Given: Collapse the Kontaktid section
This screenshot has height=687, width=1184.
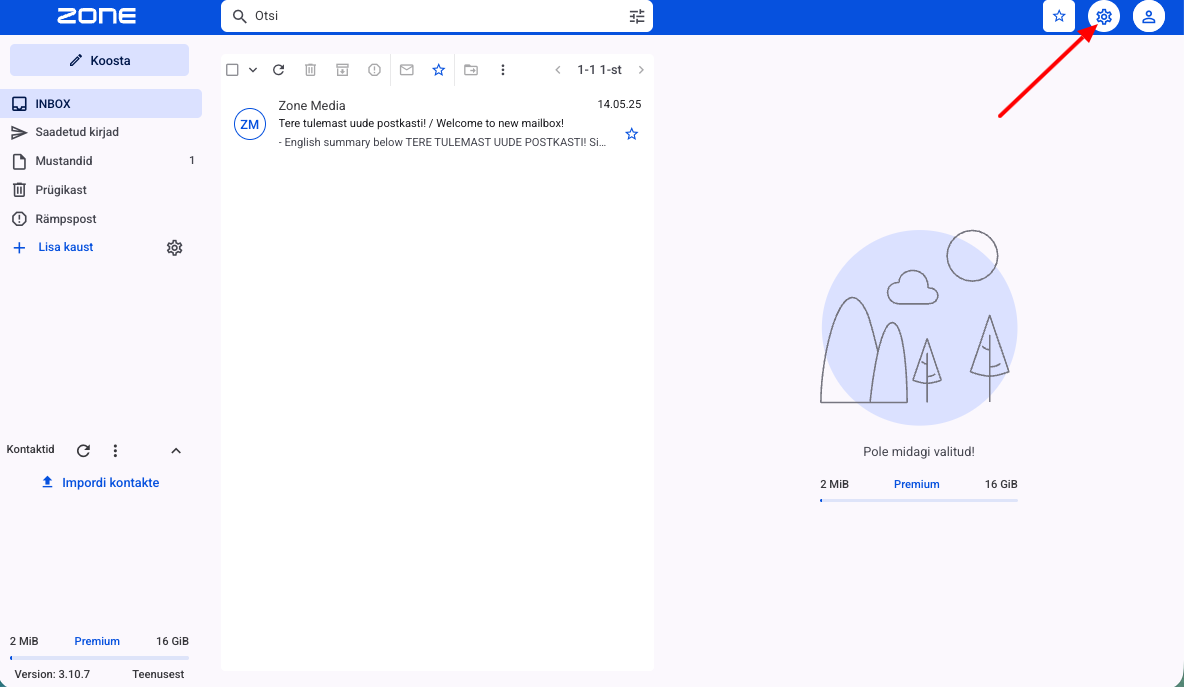Looking at the screenshot, I should click(x=176, y=451).
